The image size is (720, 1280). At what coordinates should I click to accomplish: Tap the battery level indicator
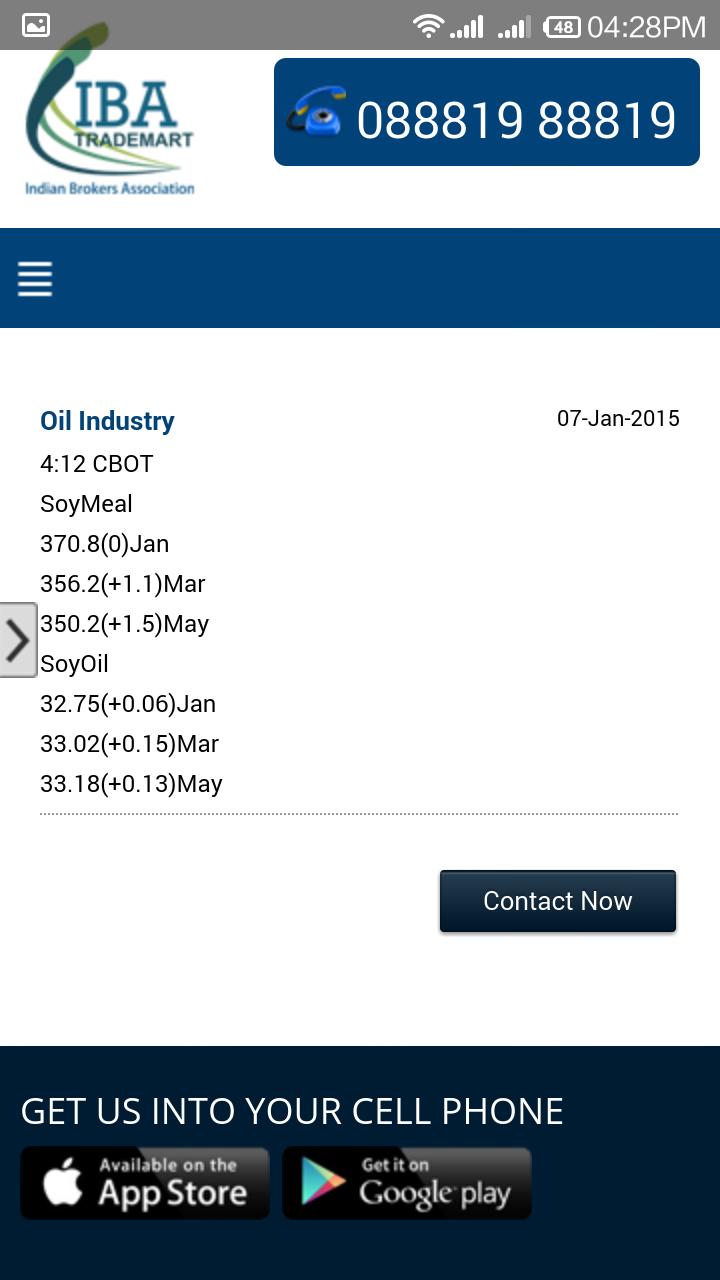(x=561, y=27)
